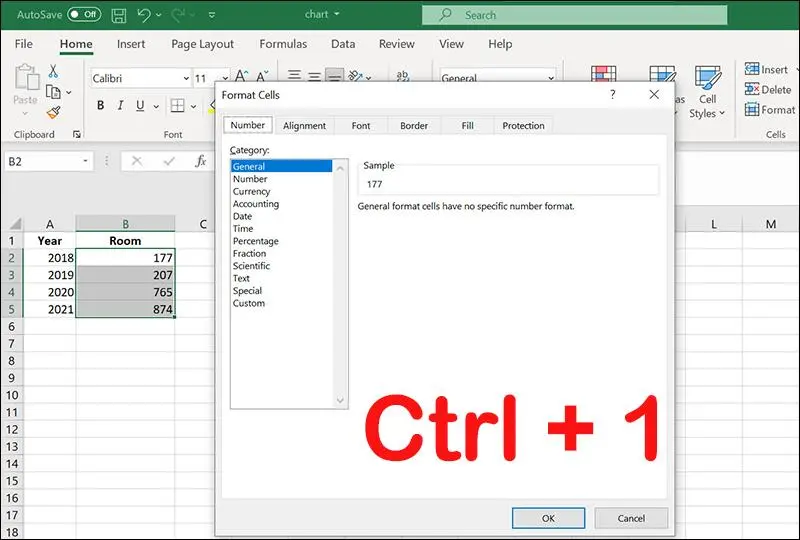
Task: Switch to the Insert ribbon tab
Action: coord(131,44)
